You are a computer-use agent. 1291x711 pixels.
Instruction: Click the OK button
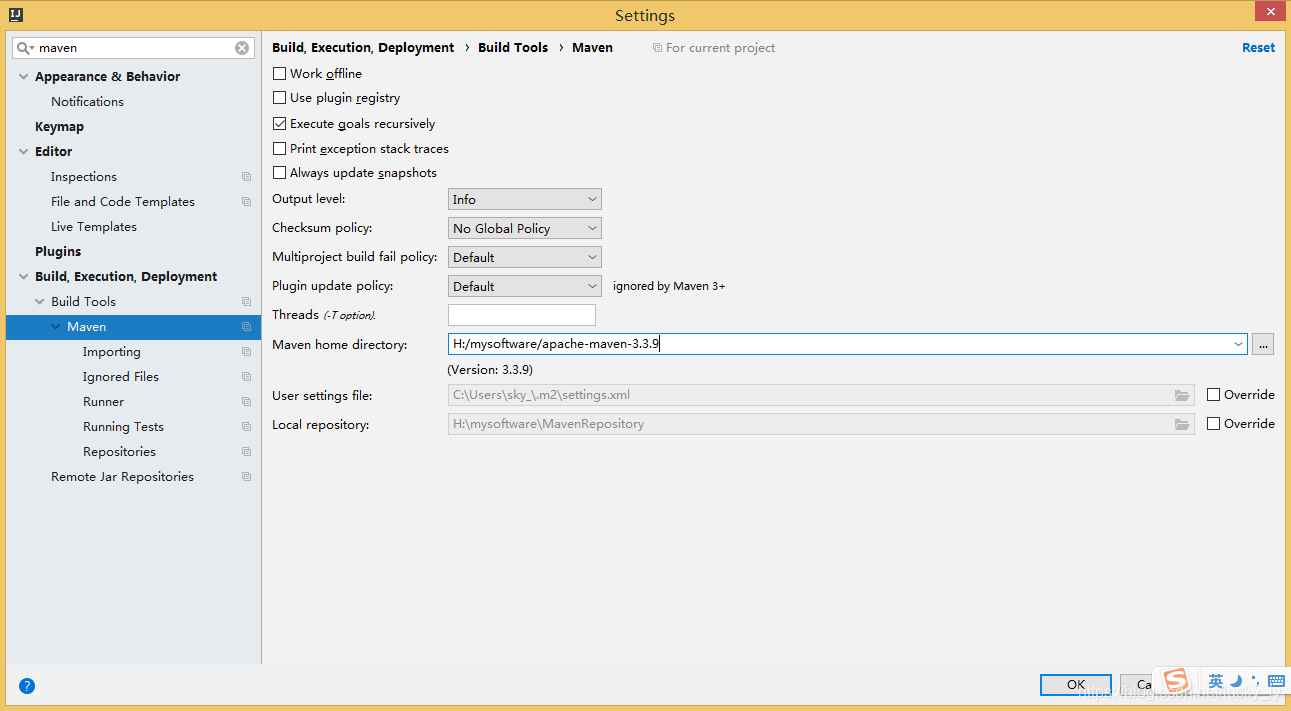point(1076,685)
